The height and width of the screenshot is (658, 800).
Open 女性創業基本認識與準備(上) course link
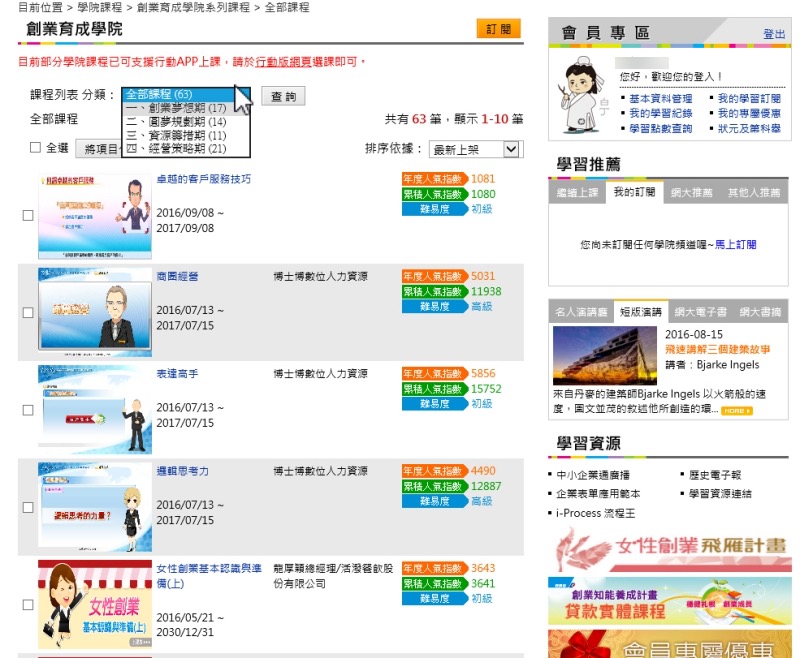pos(209,576)
